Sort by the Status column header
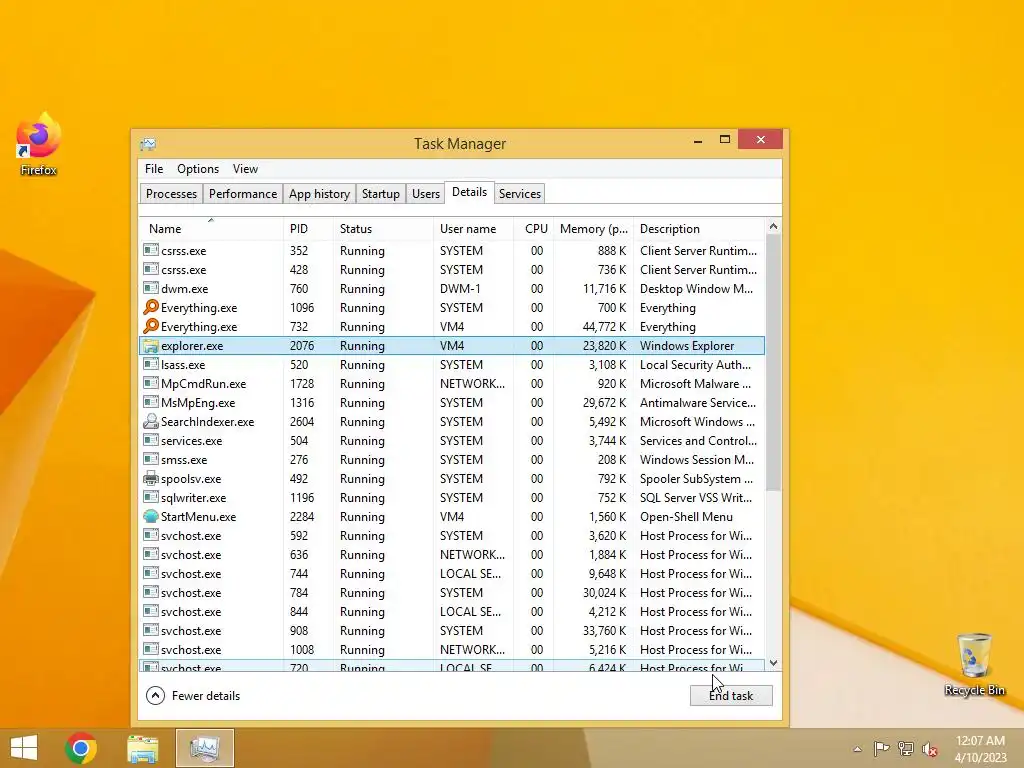This screenshot has width=1024, height=768. 383,229
